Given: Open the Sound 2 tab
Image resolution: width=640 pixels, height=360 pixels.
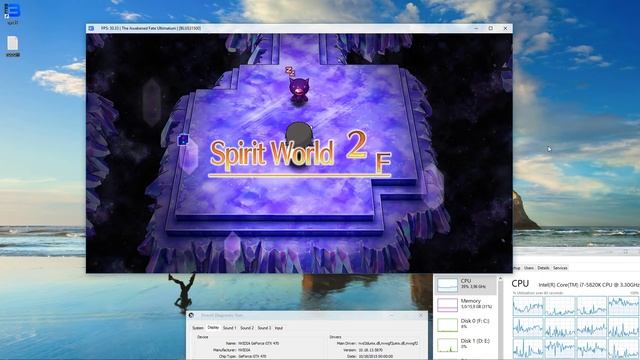Looking at the screenshot, I should (247, 328).
